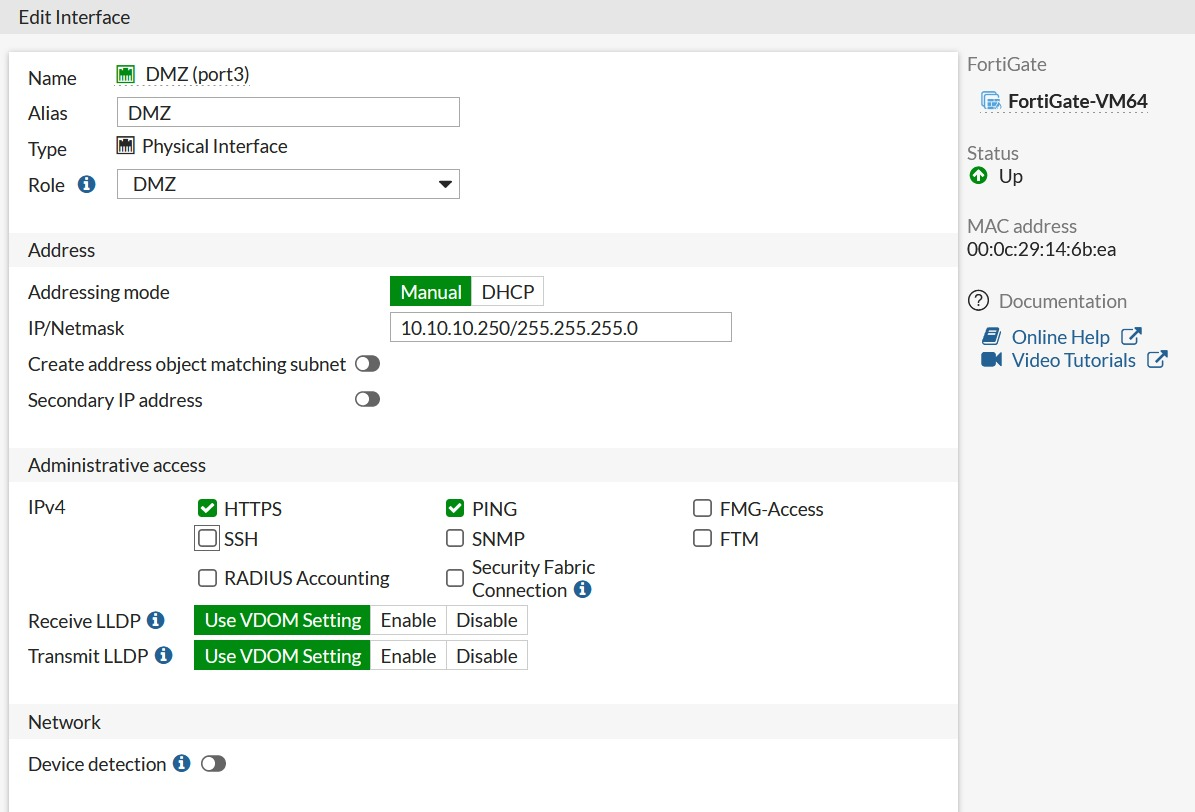The height and width of the screenshot is (812, 1195).
Task: Click the FortiGate-VM64 device icon
Action: (990, 100)
